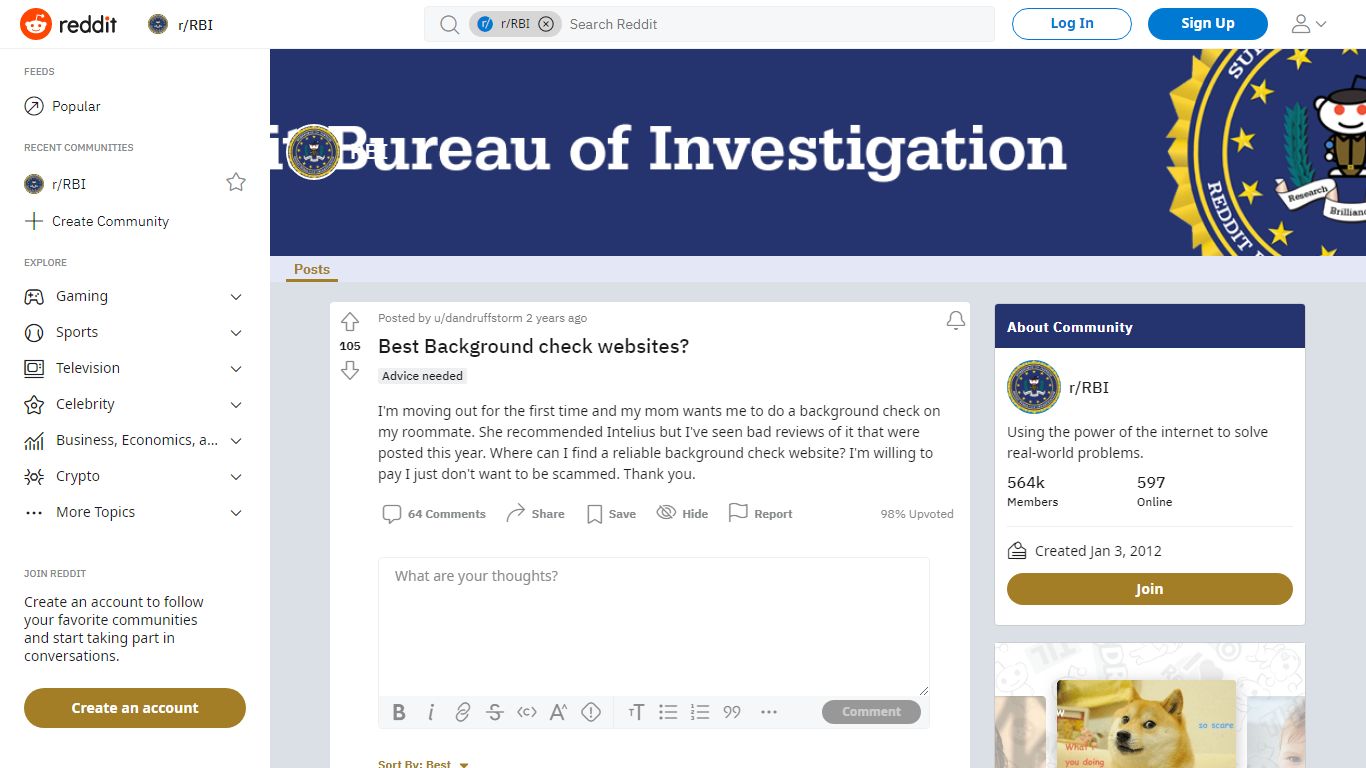This screenshot has width=1366, height=768.
Task: Favorite r/RBI with the star icon
Action: [236, 182]
